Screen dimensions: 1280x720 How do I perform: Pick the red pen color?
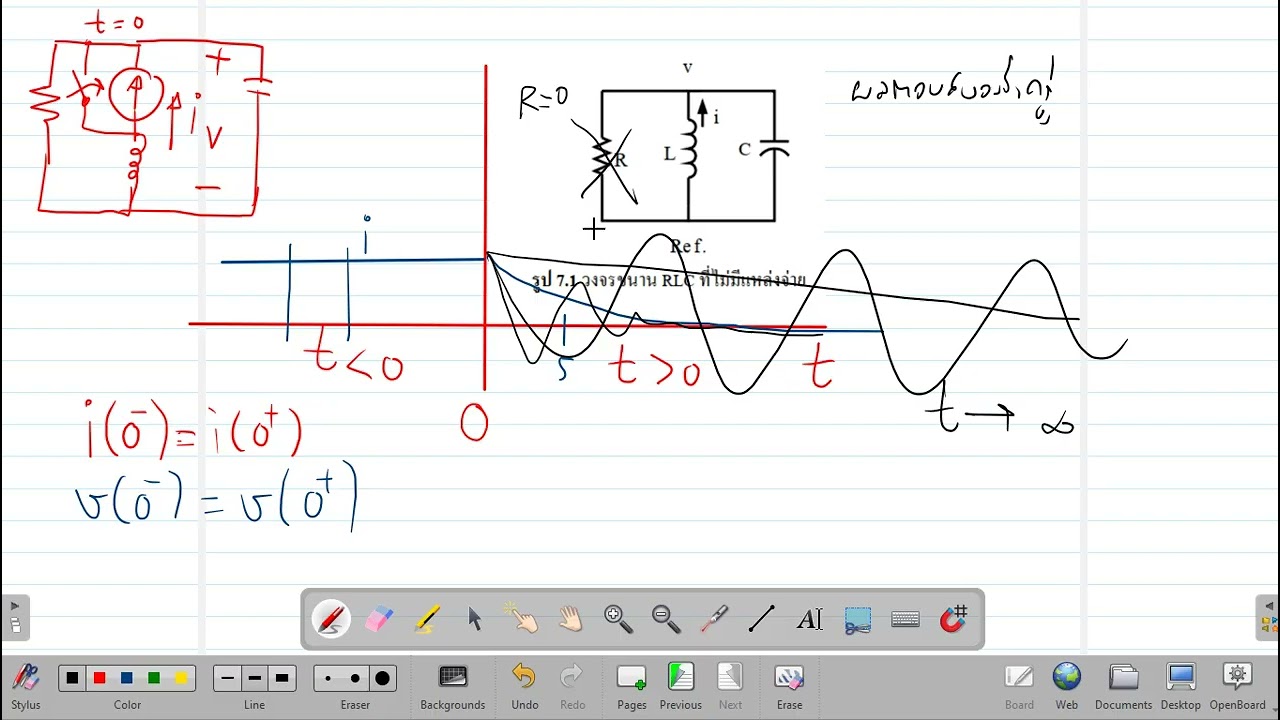point(99,678)
